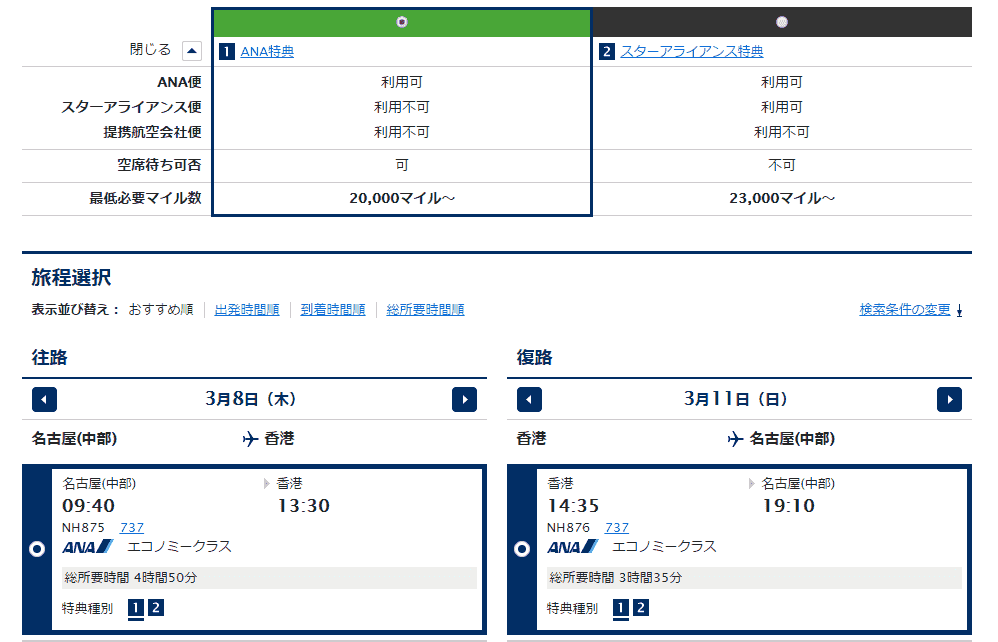Click award type badge 1 on NH876
The image size is (998, 642).
click(x=621, y=608)
